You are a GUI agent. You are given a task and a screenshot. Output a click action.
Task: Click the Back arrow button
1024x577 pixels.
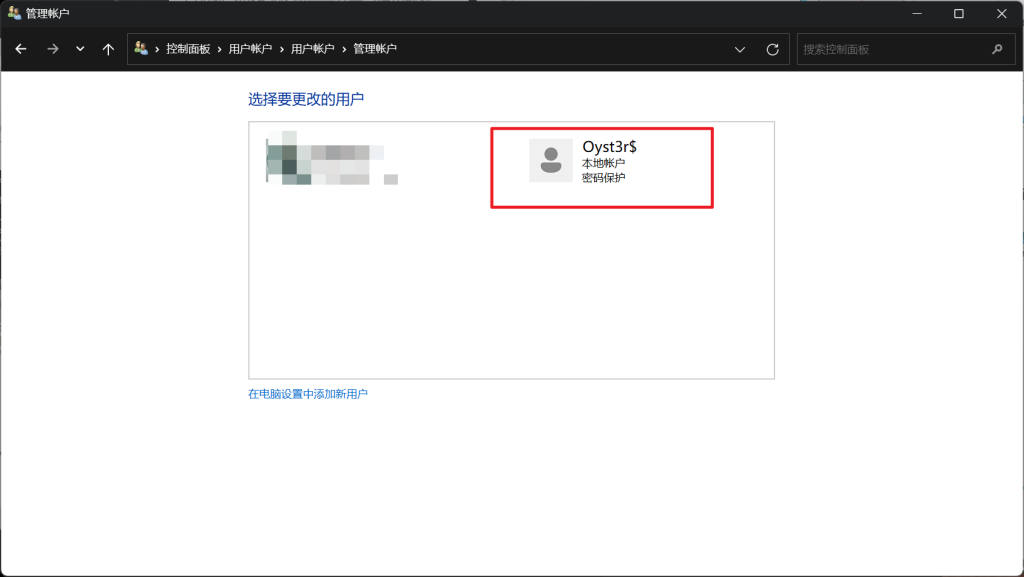(21, 49)
